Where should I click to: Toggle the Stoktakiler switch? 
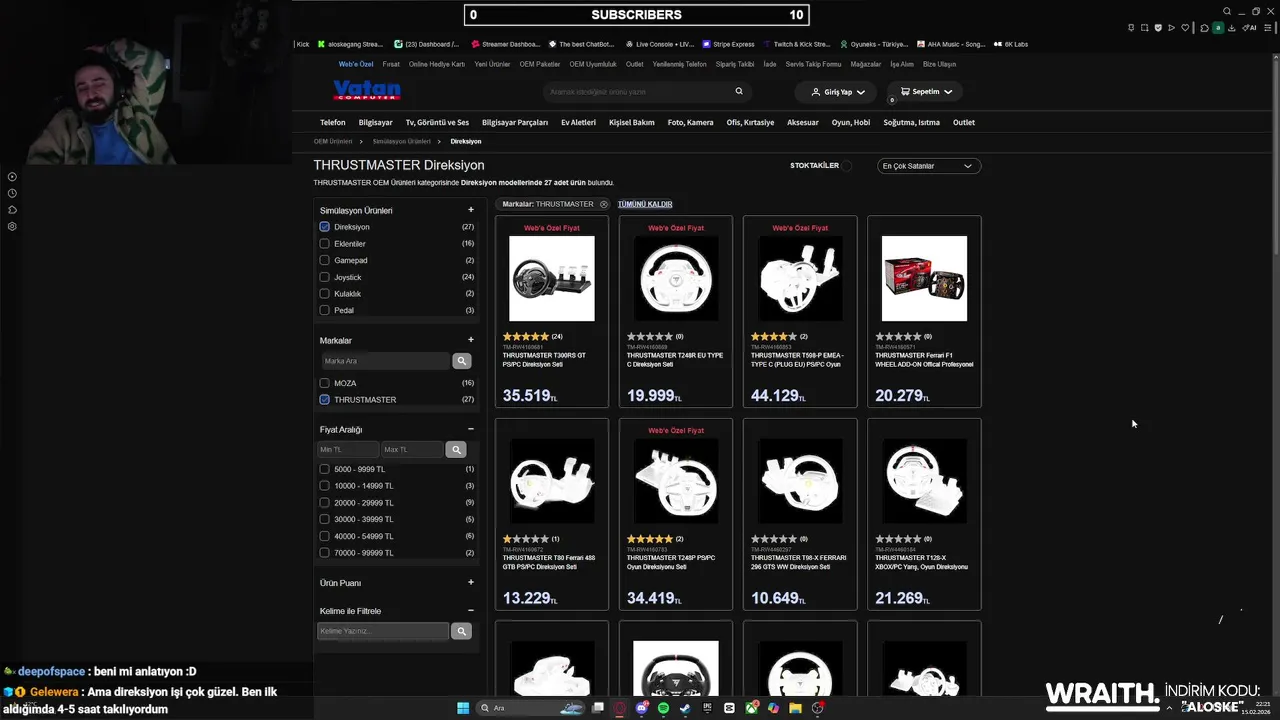847,166
